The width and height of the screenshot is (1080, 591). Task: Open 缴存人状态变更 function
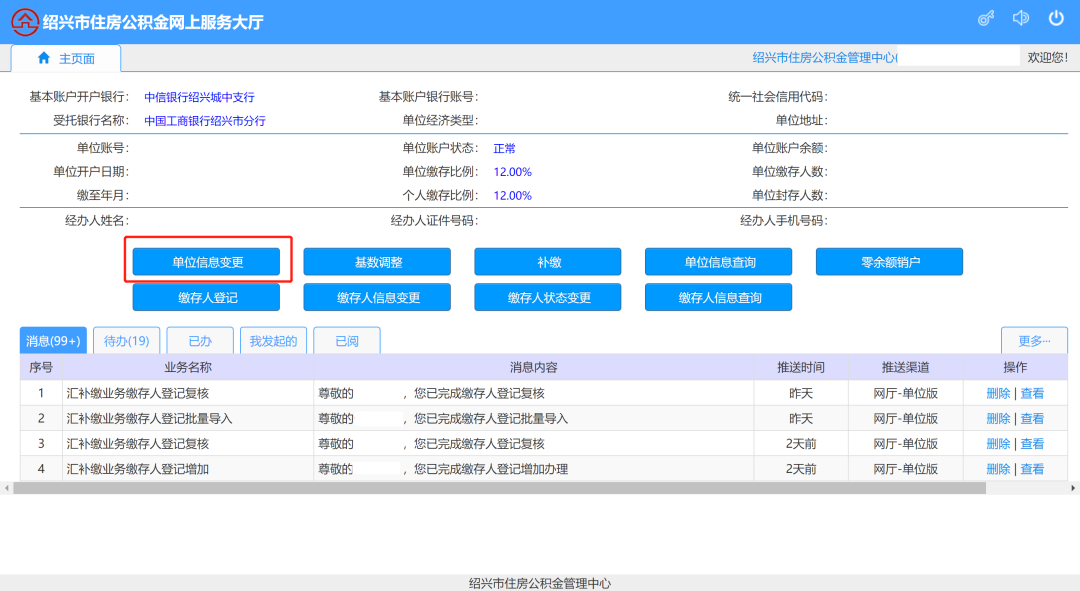click(x=548, y=298)
